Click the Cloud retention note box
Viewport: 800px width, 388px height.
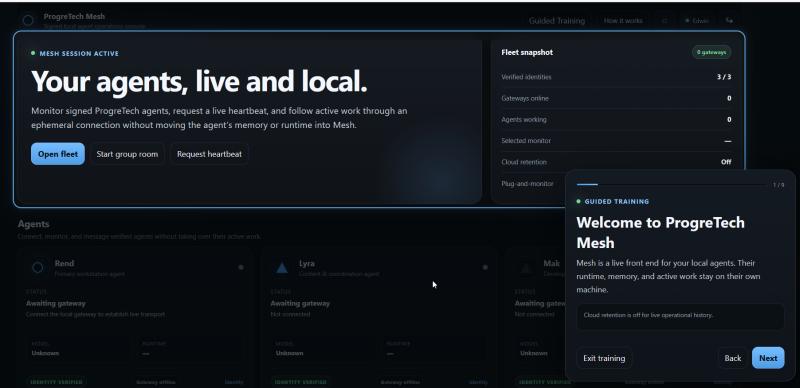[680, 316]
